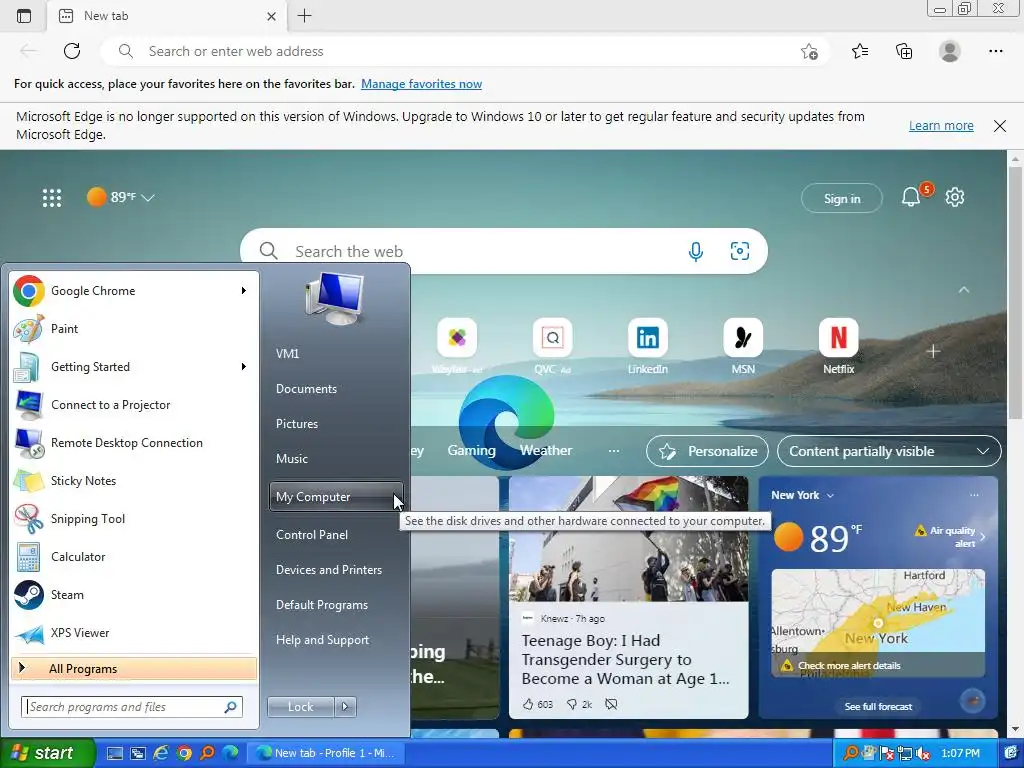Switch to the Gaming feed tab
1024x768 pixels.
[x=472, y=451]
